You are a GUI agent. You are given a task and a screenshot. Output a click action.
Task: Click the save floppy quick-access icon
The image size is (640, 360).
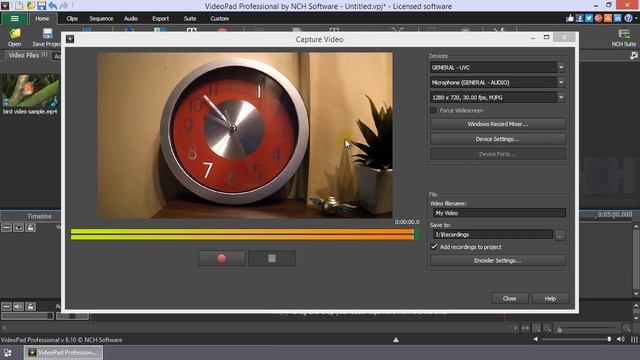[42, 6]
